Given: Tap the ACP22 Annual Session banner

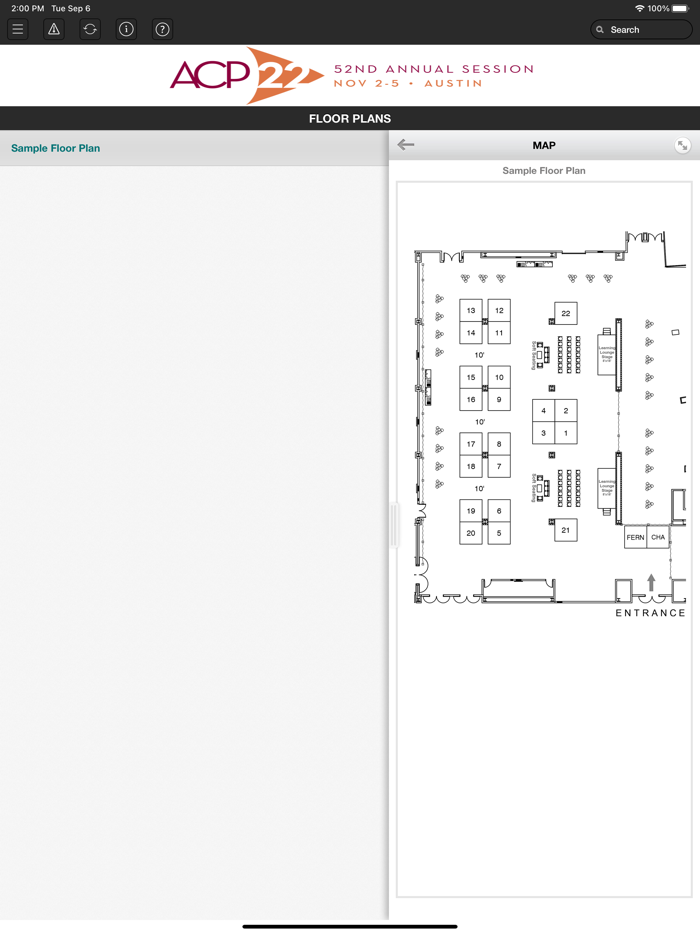Looking at the screenshot, I should pos(350,76).
